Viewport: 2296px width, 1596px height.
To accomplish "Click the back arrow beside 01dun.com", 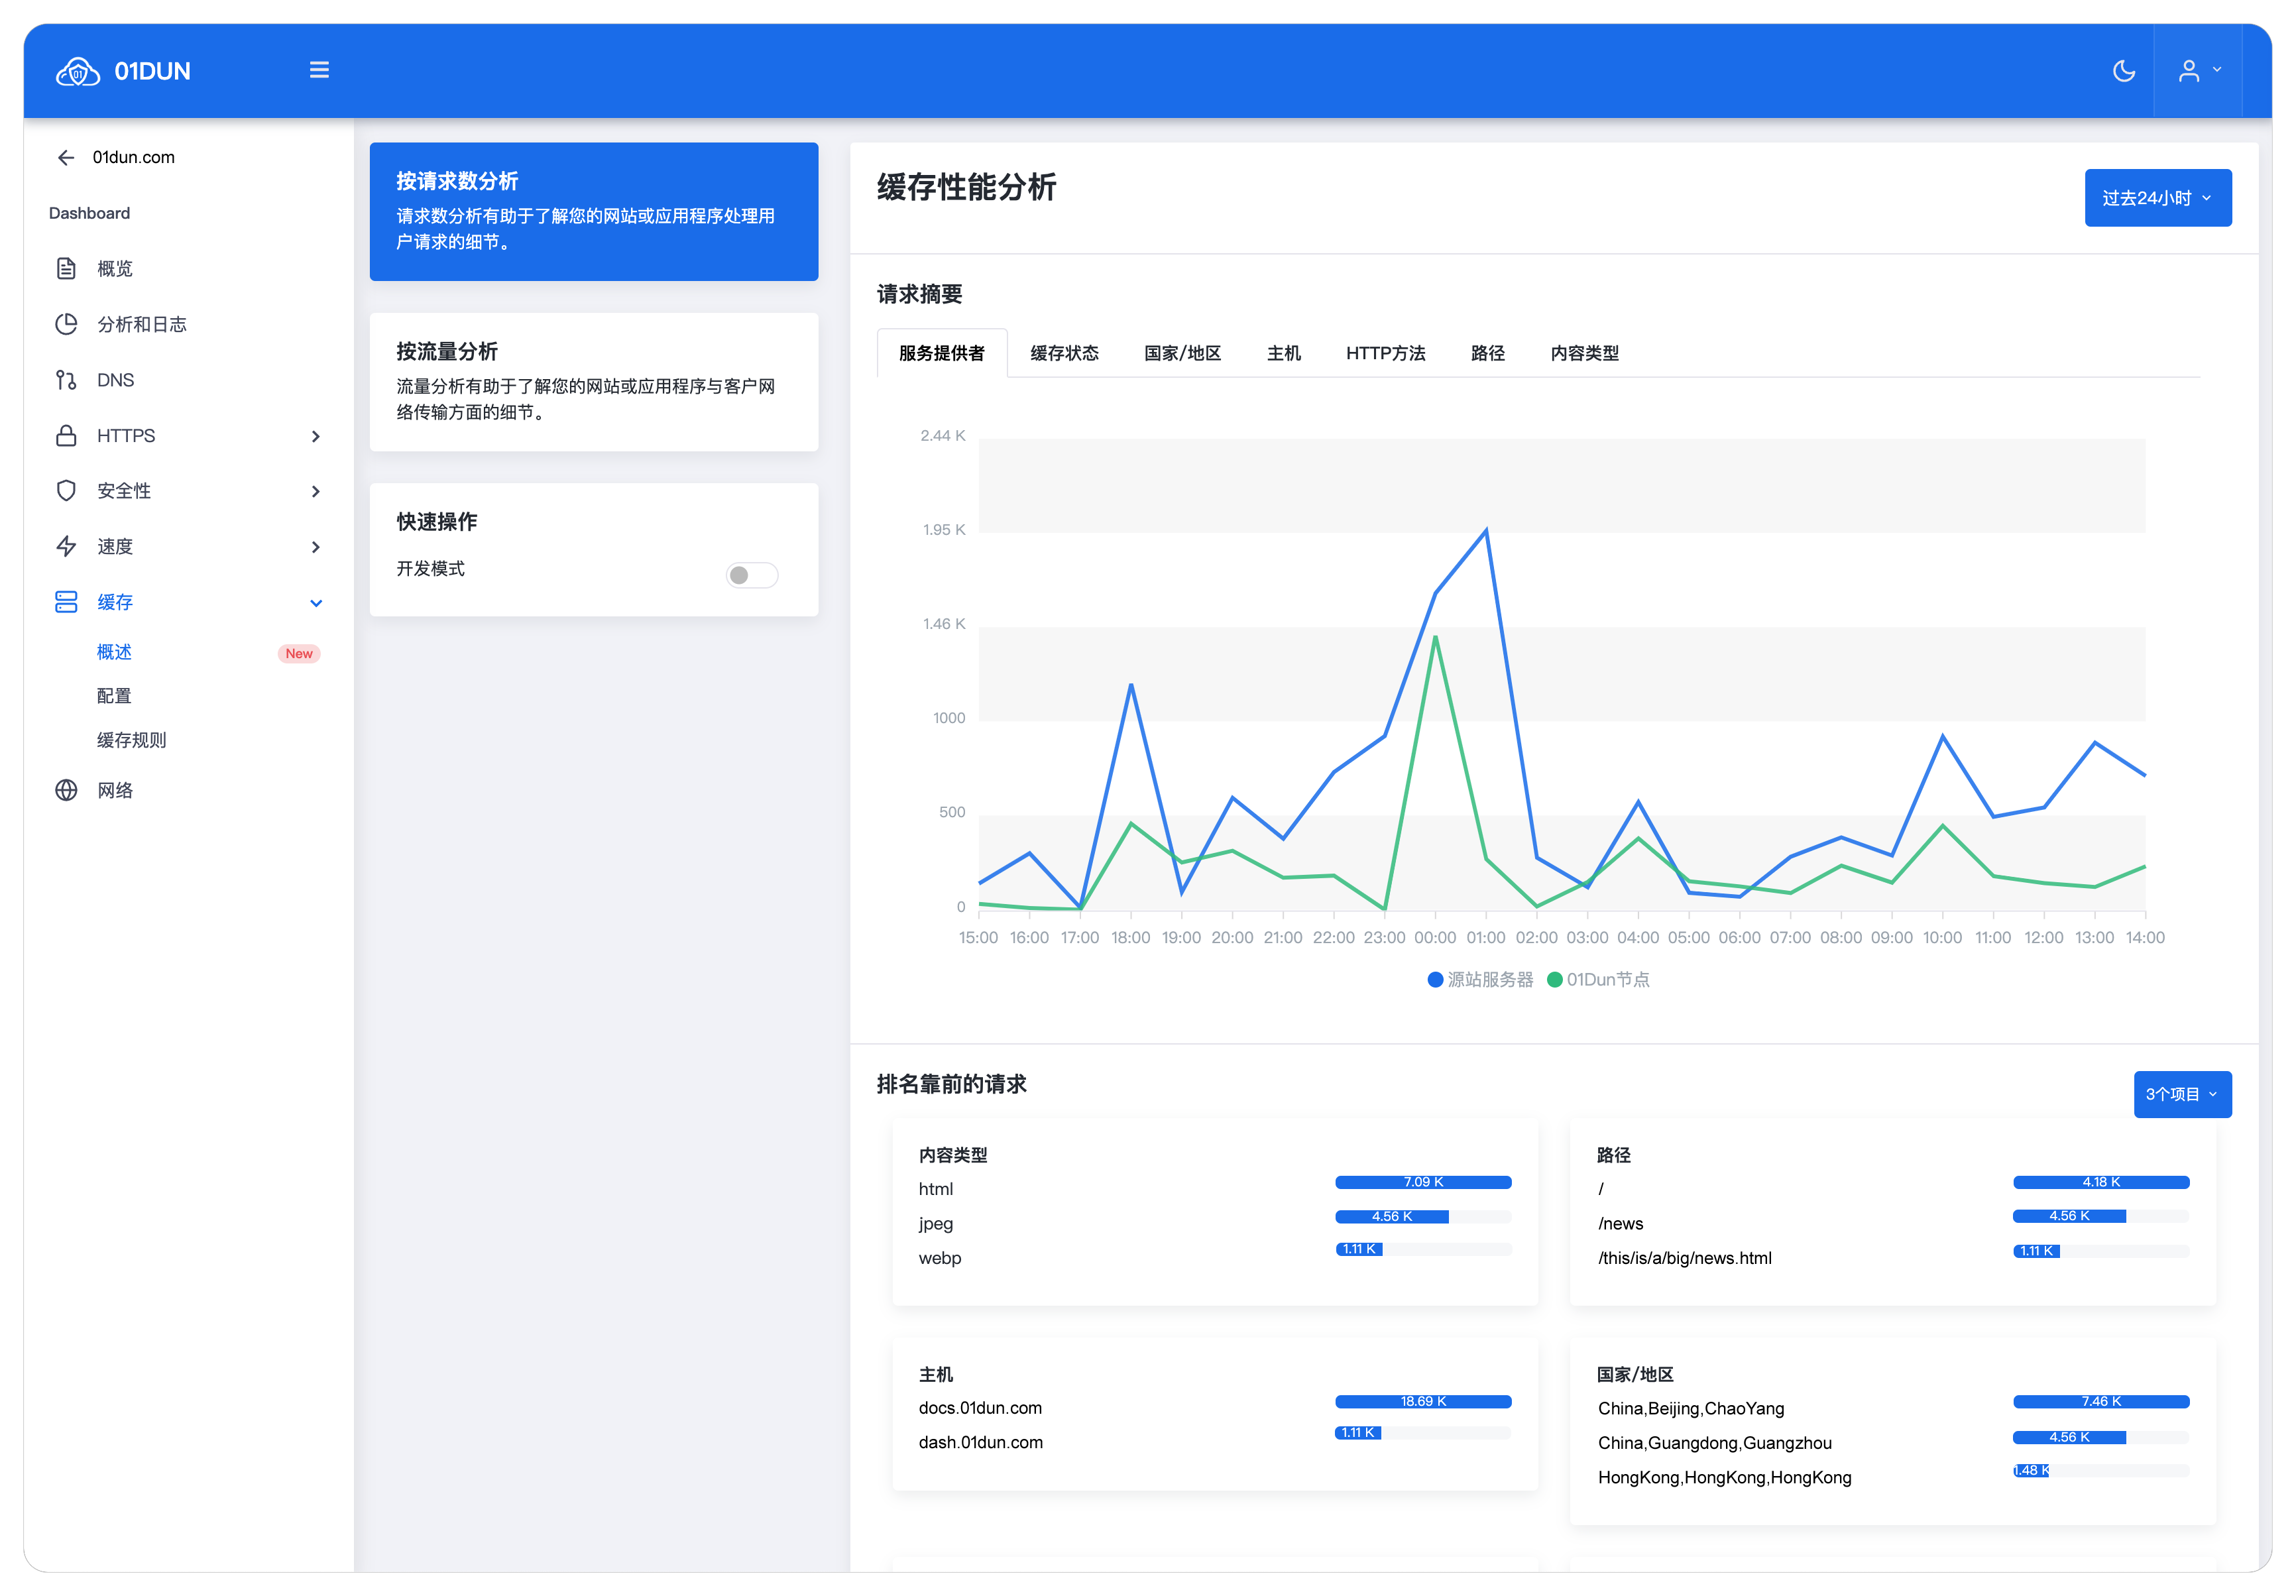I will [66, 157].
